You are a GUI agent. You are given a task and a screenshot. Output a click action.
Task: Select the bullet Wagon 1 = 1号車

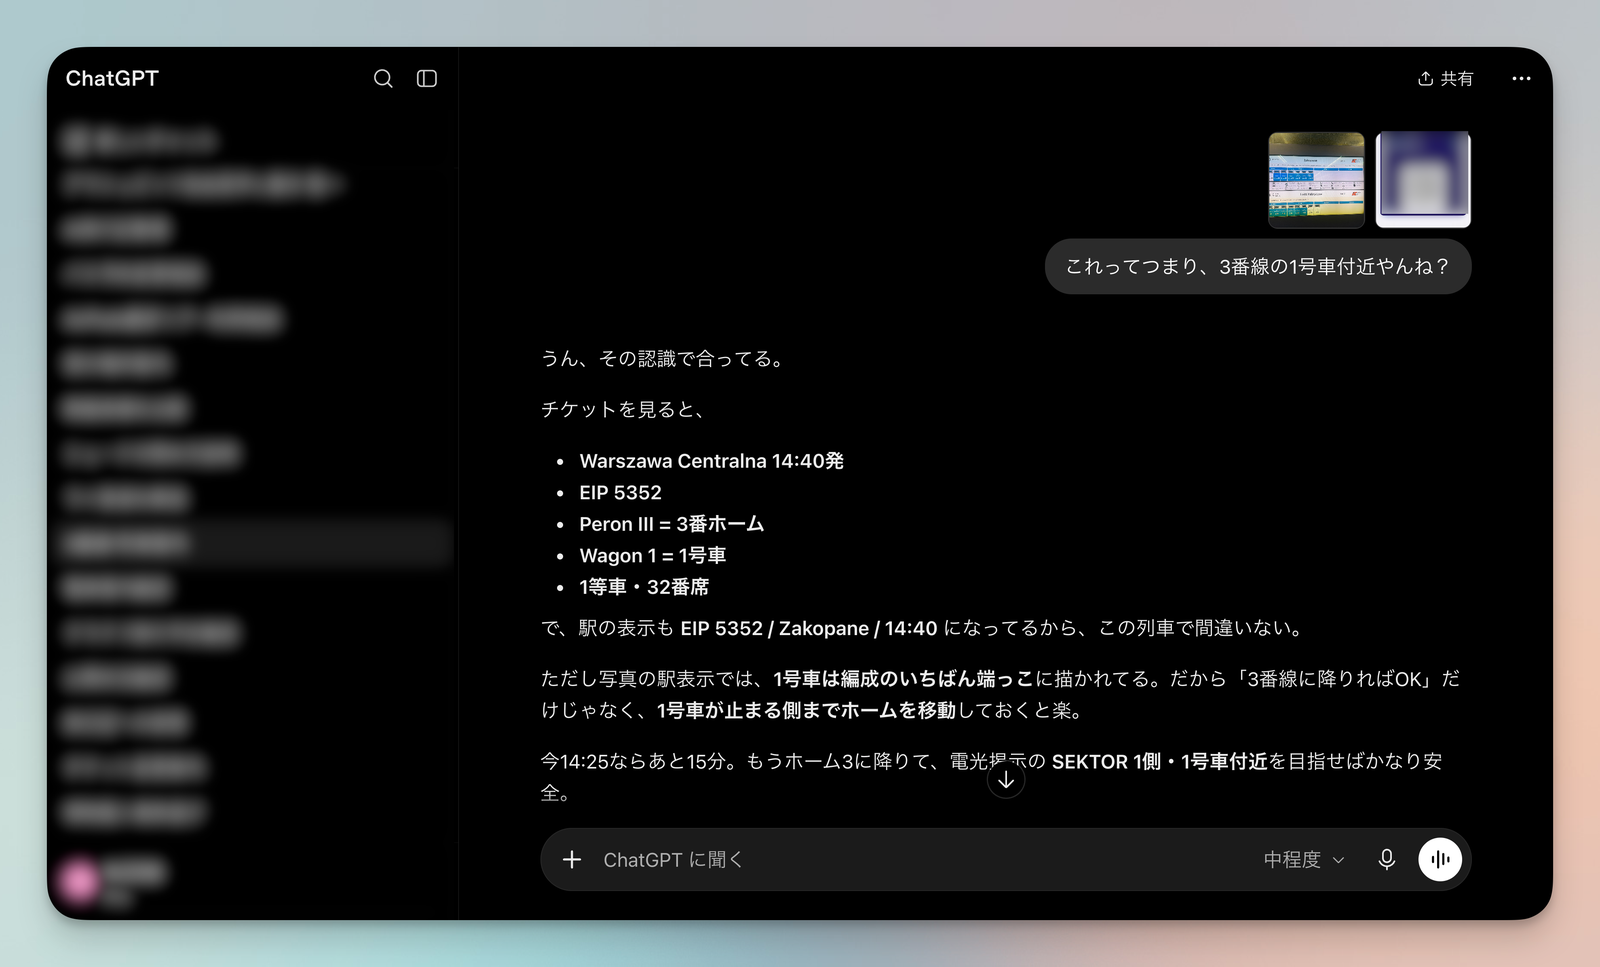coord(653,556)
